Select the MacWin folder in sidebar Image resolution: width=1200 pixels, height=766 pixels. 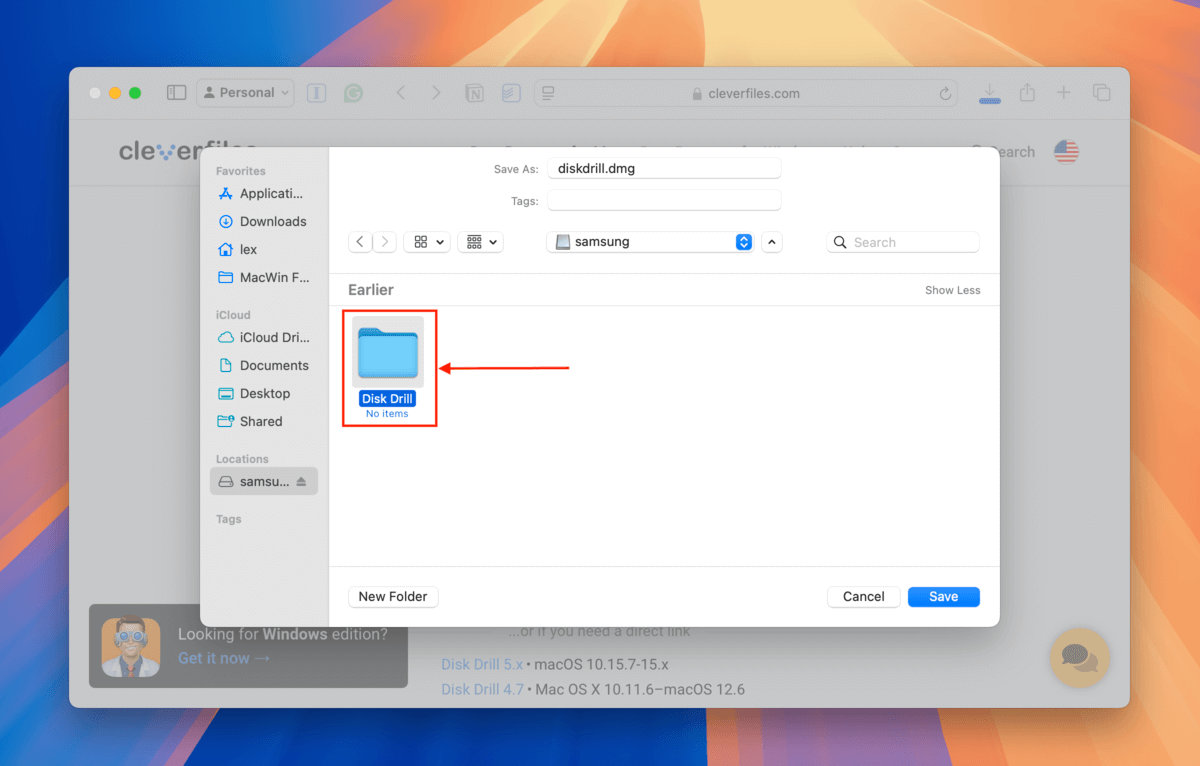click(264, 277)
